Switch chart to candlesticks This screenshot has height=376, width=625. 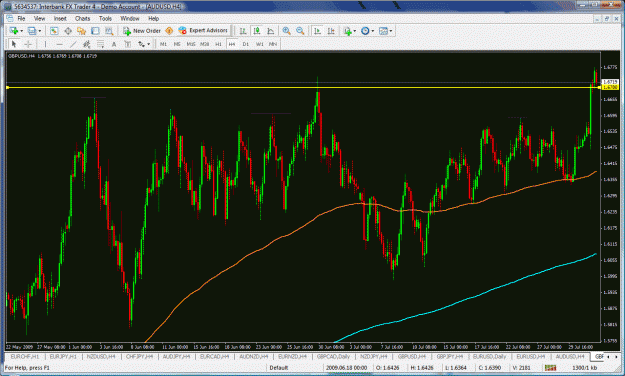(257, 31)
